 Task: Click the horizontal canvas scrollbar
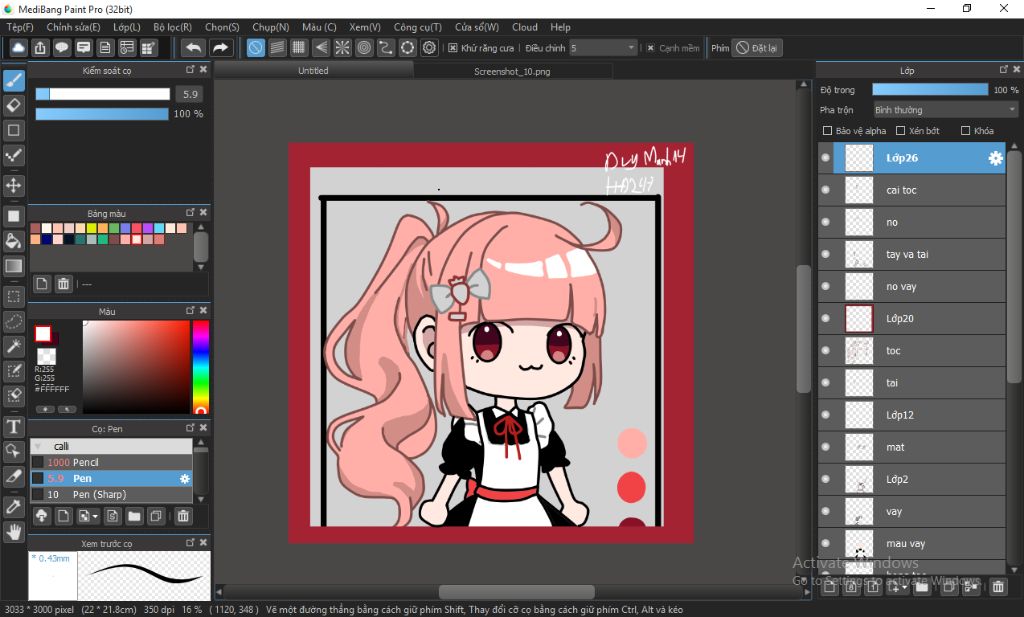[x=517, y=592]
